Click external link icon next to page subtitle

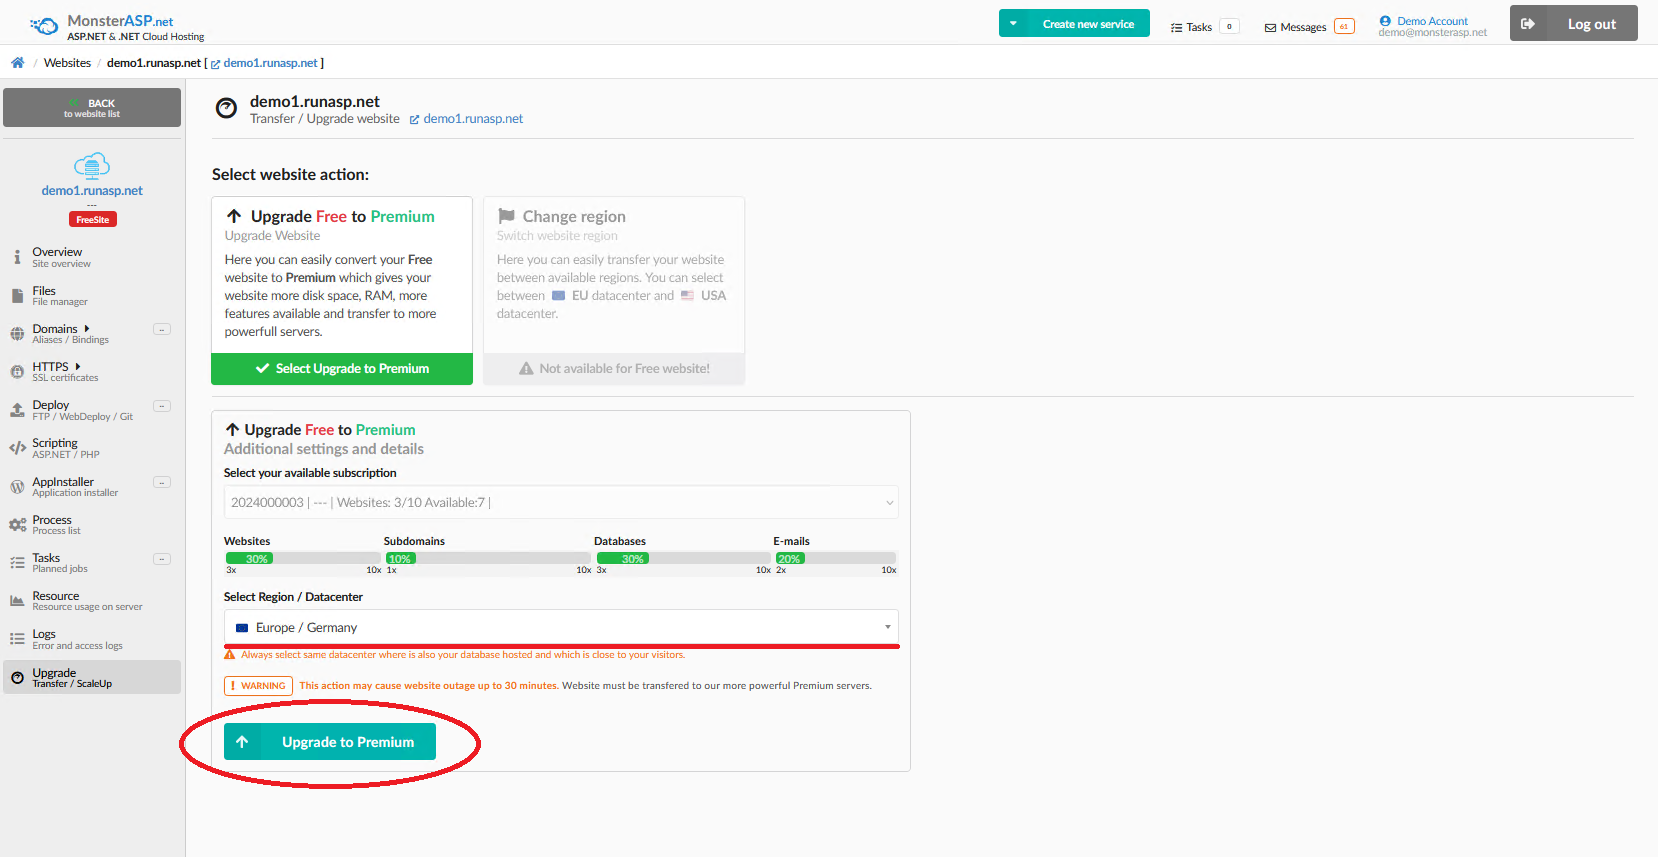[414, 119]
